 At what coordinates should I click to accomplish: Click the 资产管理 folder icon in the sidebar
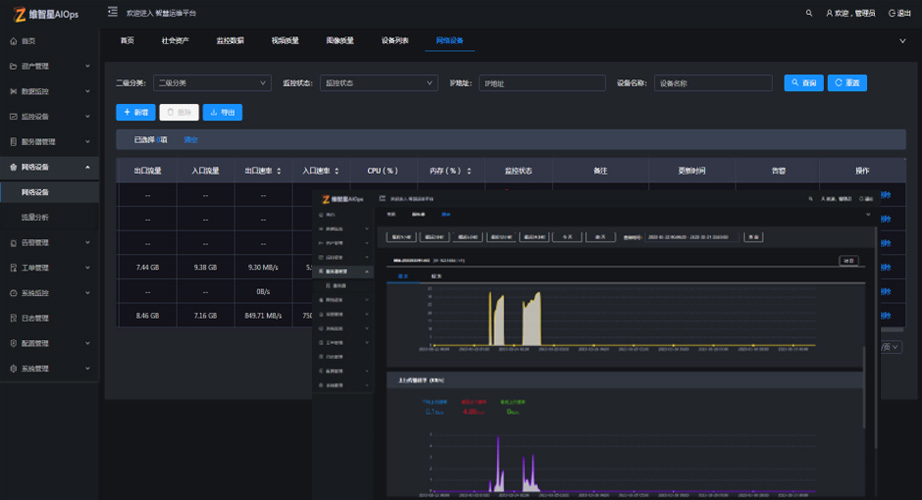(13, 66)
